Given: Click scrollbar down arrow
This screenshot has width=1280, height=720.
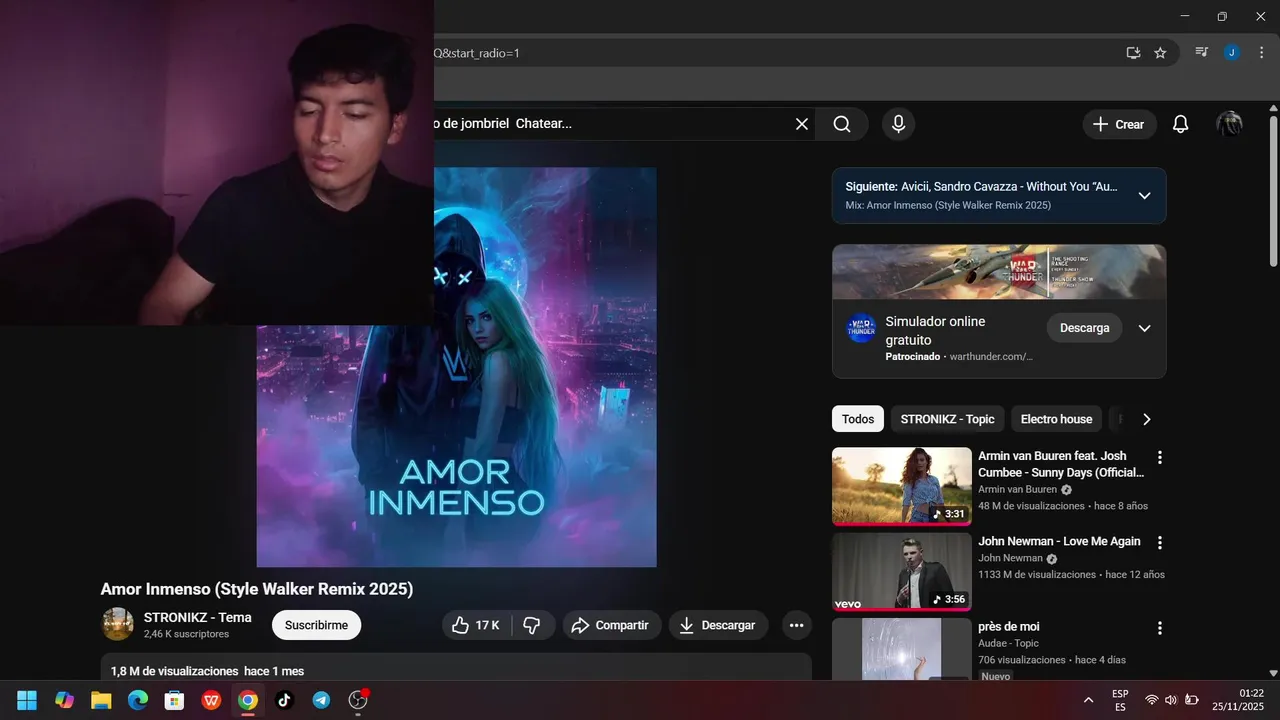Looking at the screenshot, I should 1273,673.
